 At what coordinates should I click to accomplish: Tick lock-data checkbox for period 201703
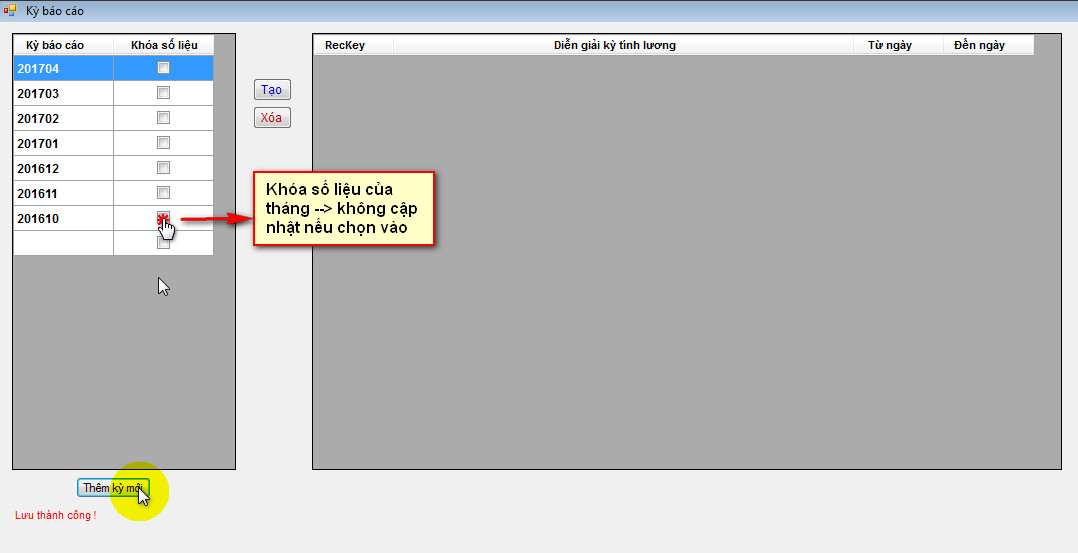point(163,92)
